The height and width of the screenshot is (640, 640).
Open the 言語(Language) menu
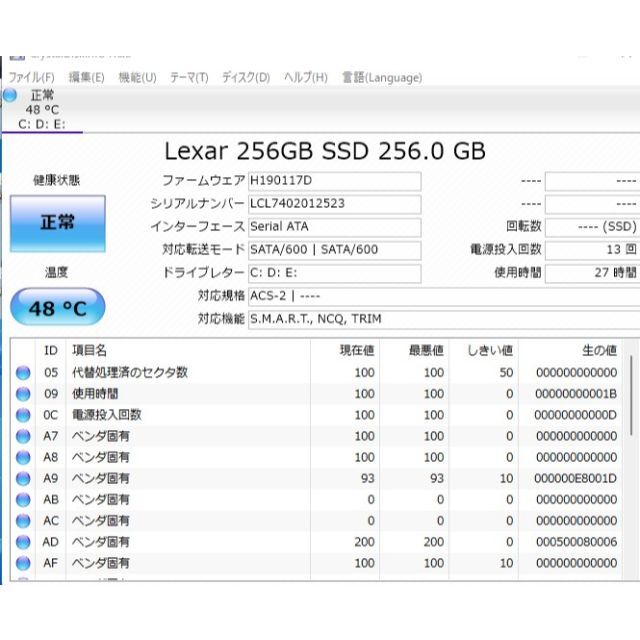(382, 77)
